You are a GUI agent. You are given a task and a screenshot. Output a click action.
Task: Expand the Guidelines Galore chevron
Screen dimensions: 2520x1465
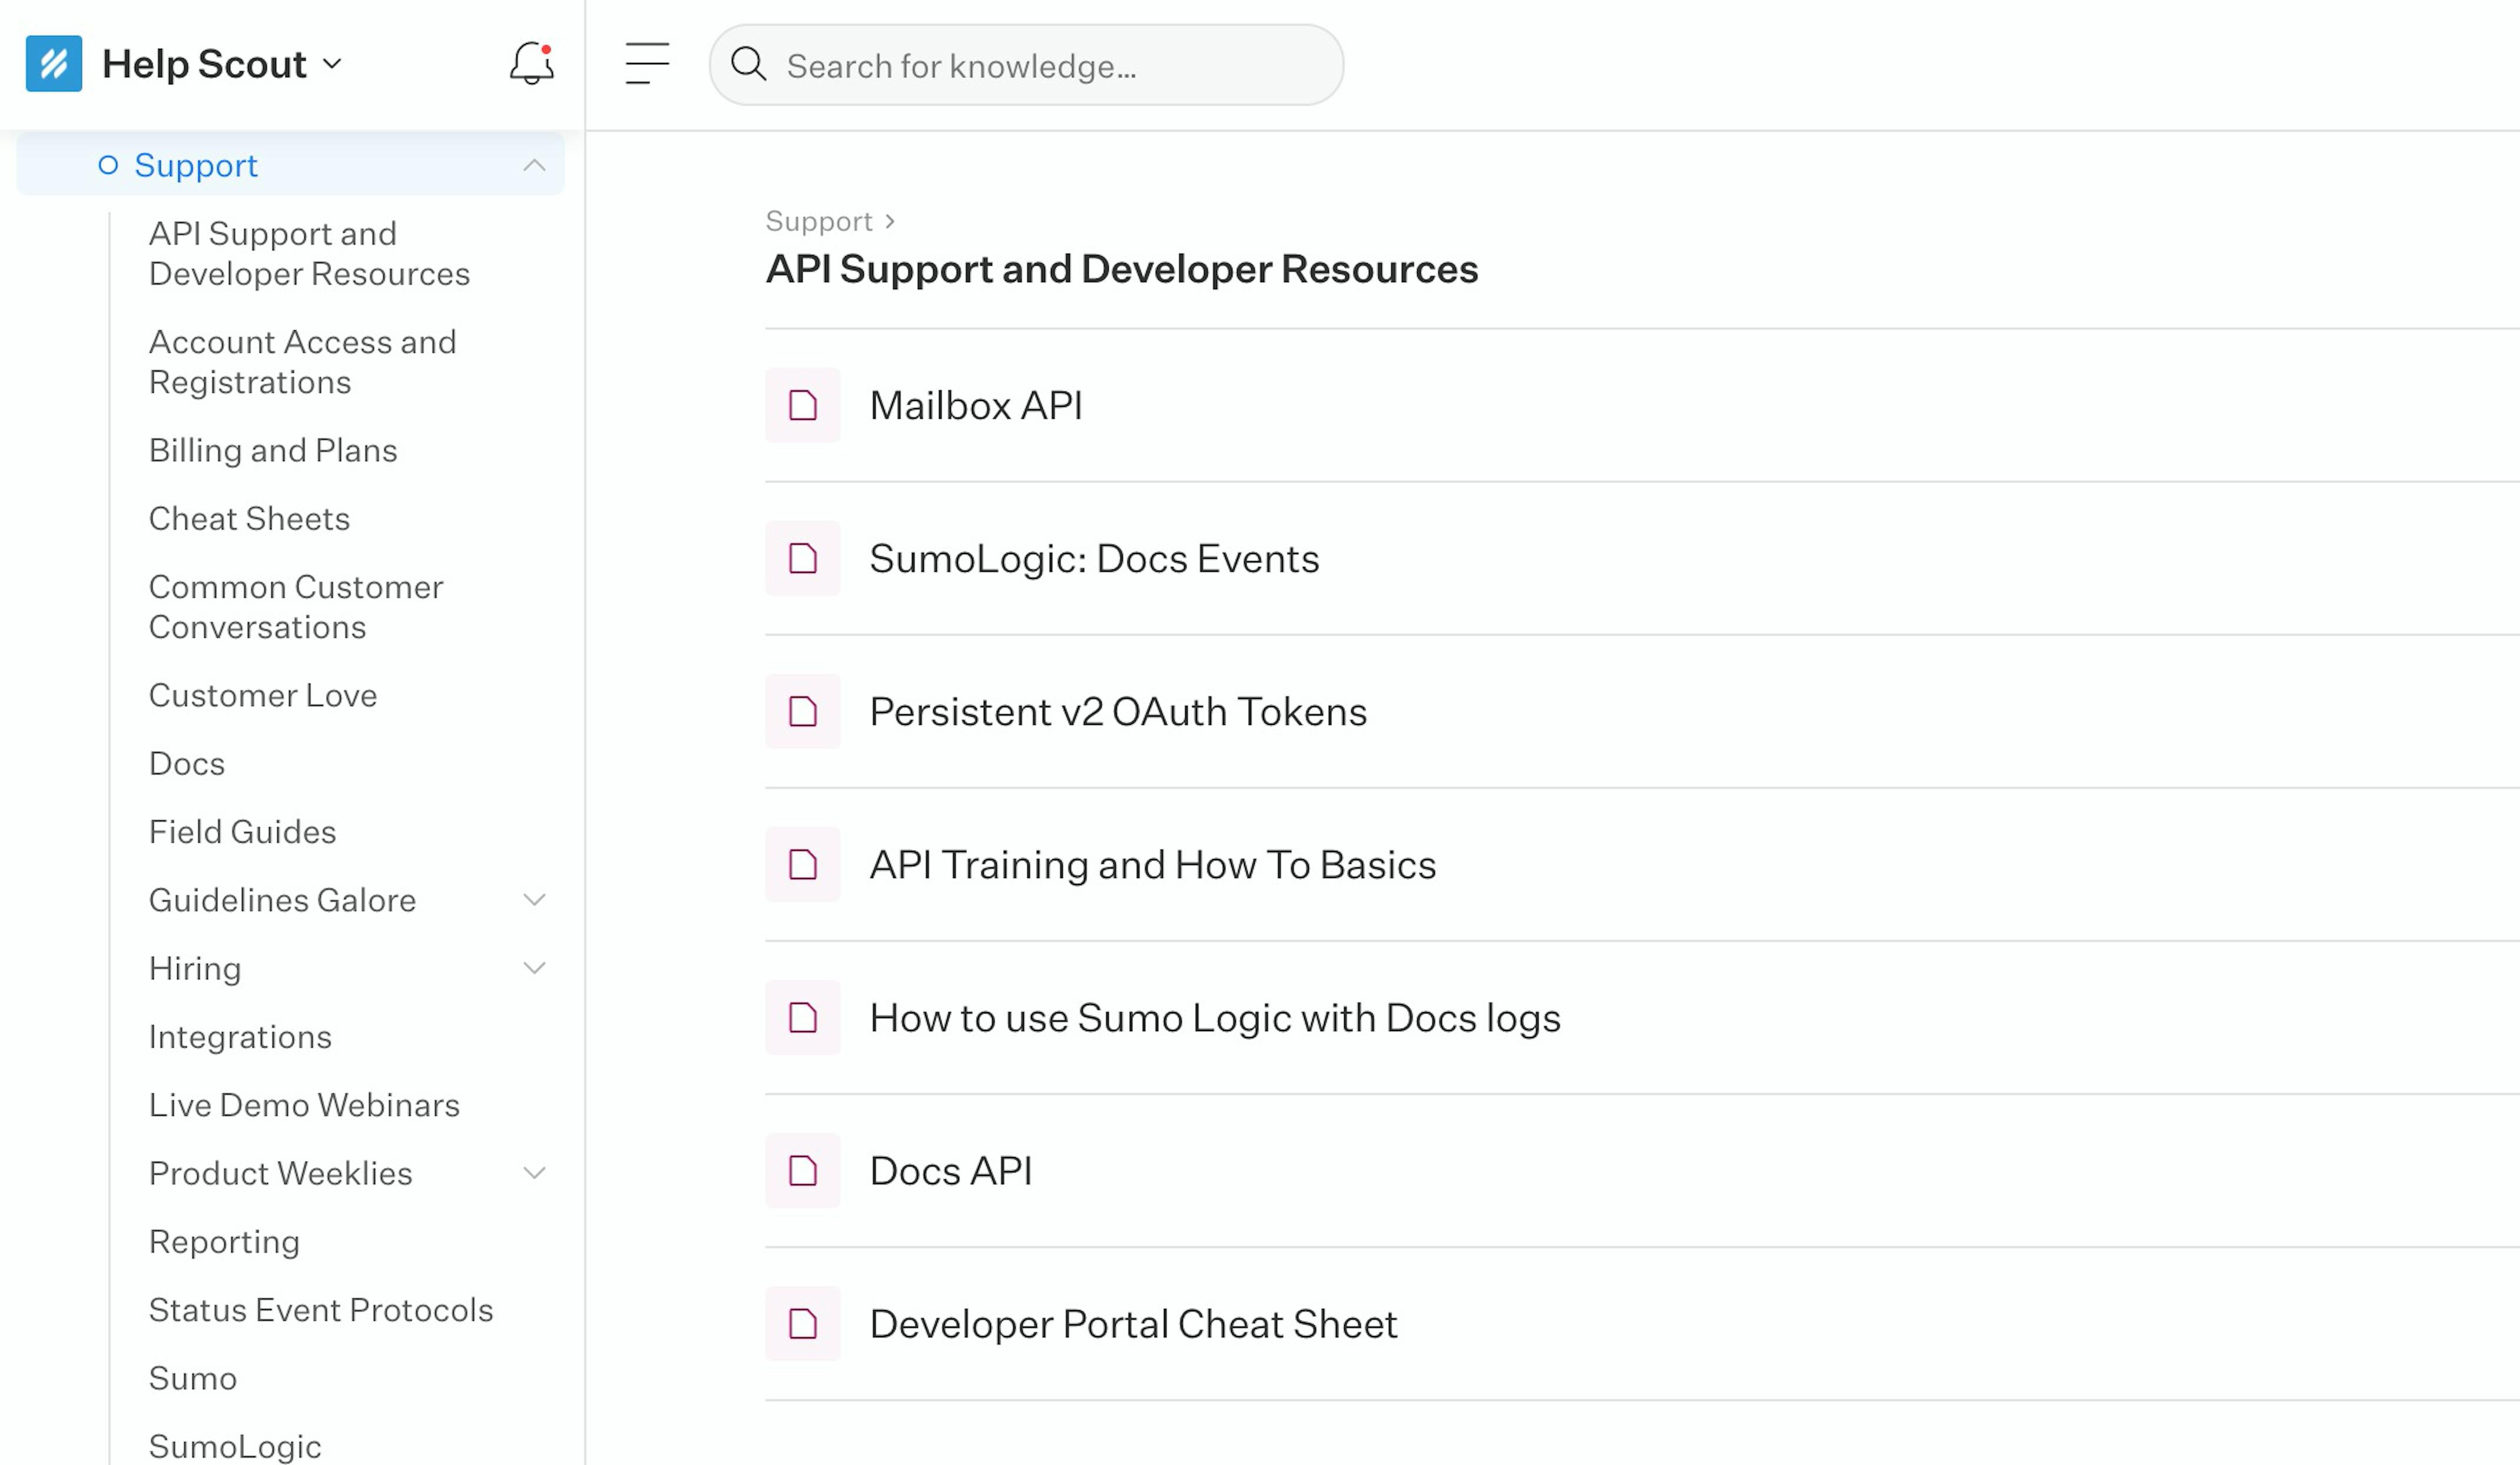pyautogui.click(x=535, y=900)
